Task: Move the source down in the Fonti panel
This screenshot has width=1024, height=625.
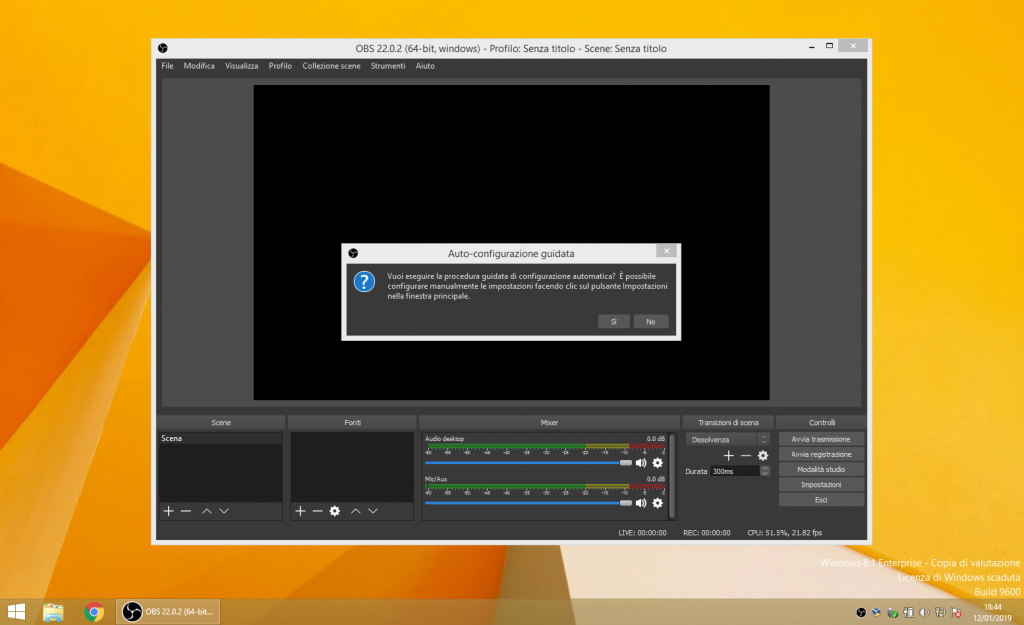Action: [373, 511]
